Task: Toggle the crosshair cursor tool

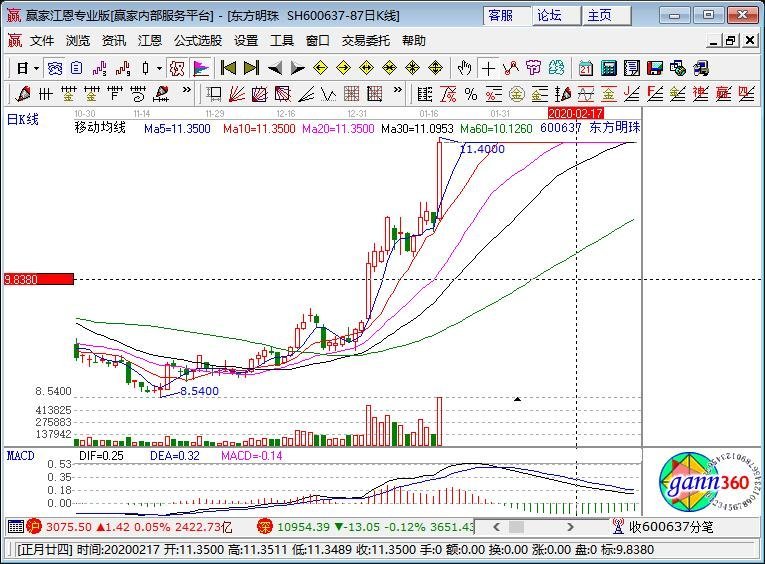Action: click(488, 68)
